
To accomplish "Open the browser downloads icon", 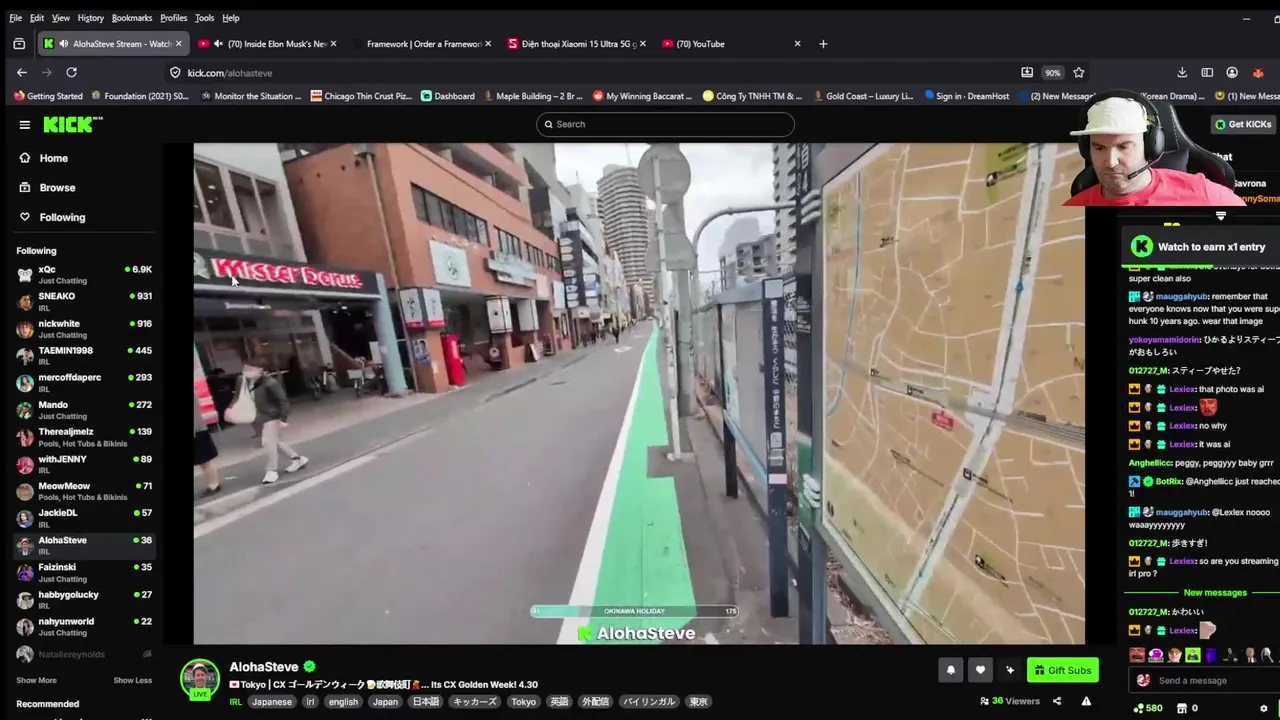I will pyautogui.click(x=1182, y=72).
